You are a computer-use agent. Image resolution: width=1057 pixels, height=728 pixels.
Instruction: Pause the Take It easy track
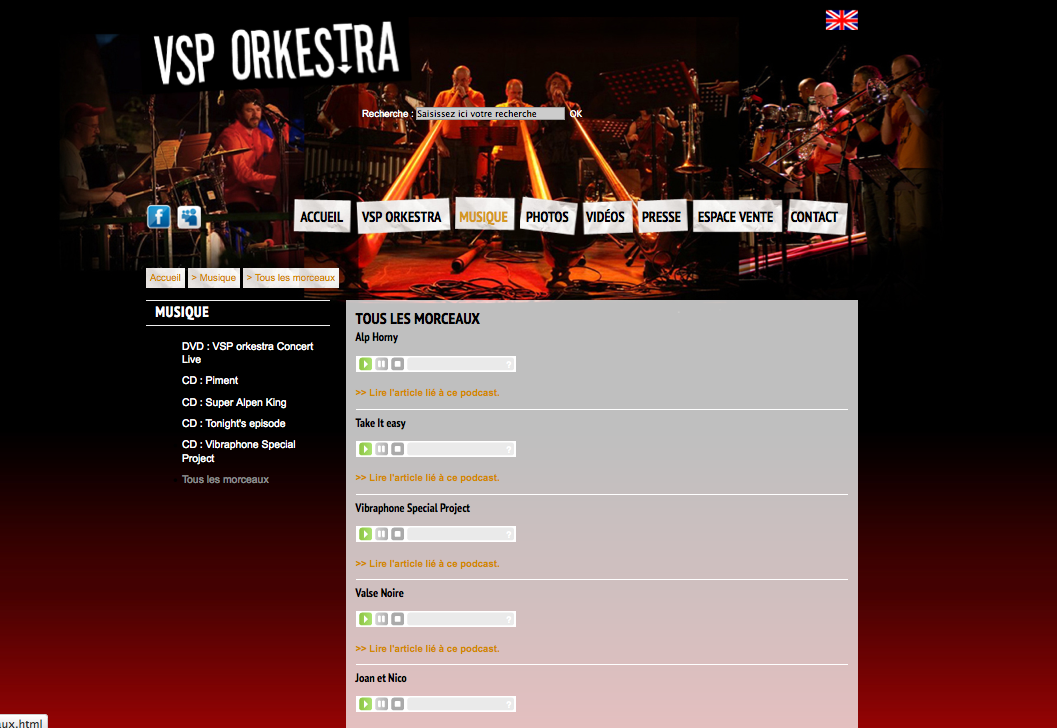pyautogui.click(x=382, y=449)
